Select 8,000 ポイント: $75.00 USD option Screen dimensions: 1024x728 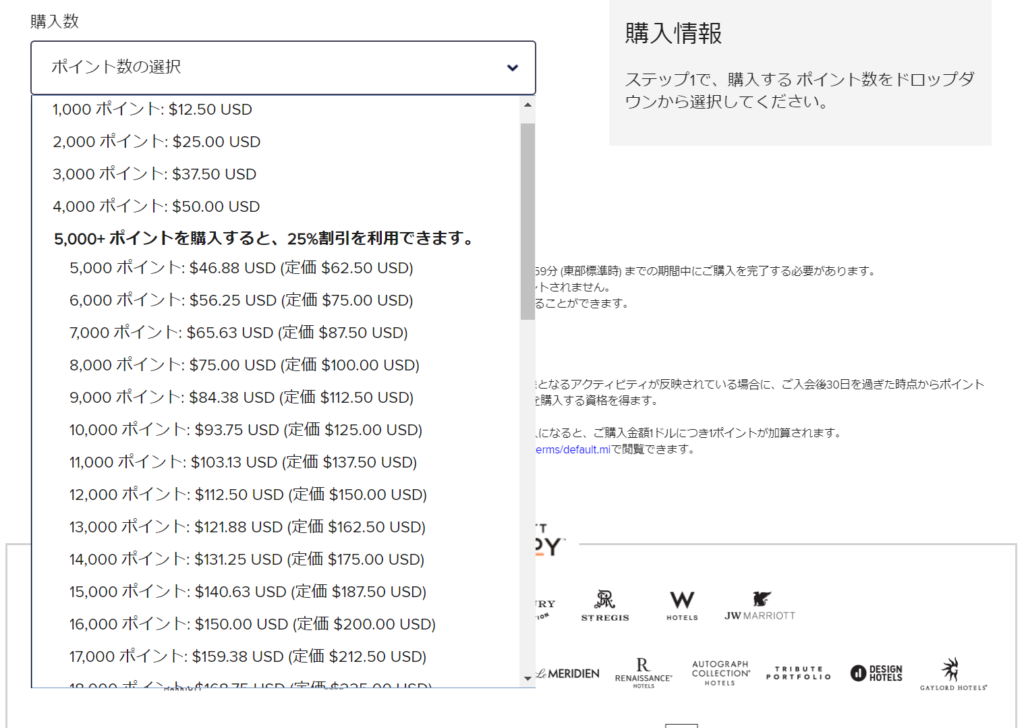tap(244, 365)
